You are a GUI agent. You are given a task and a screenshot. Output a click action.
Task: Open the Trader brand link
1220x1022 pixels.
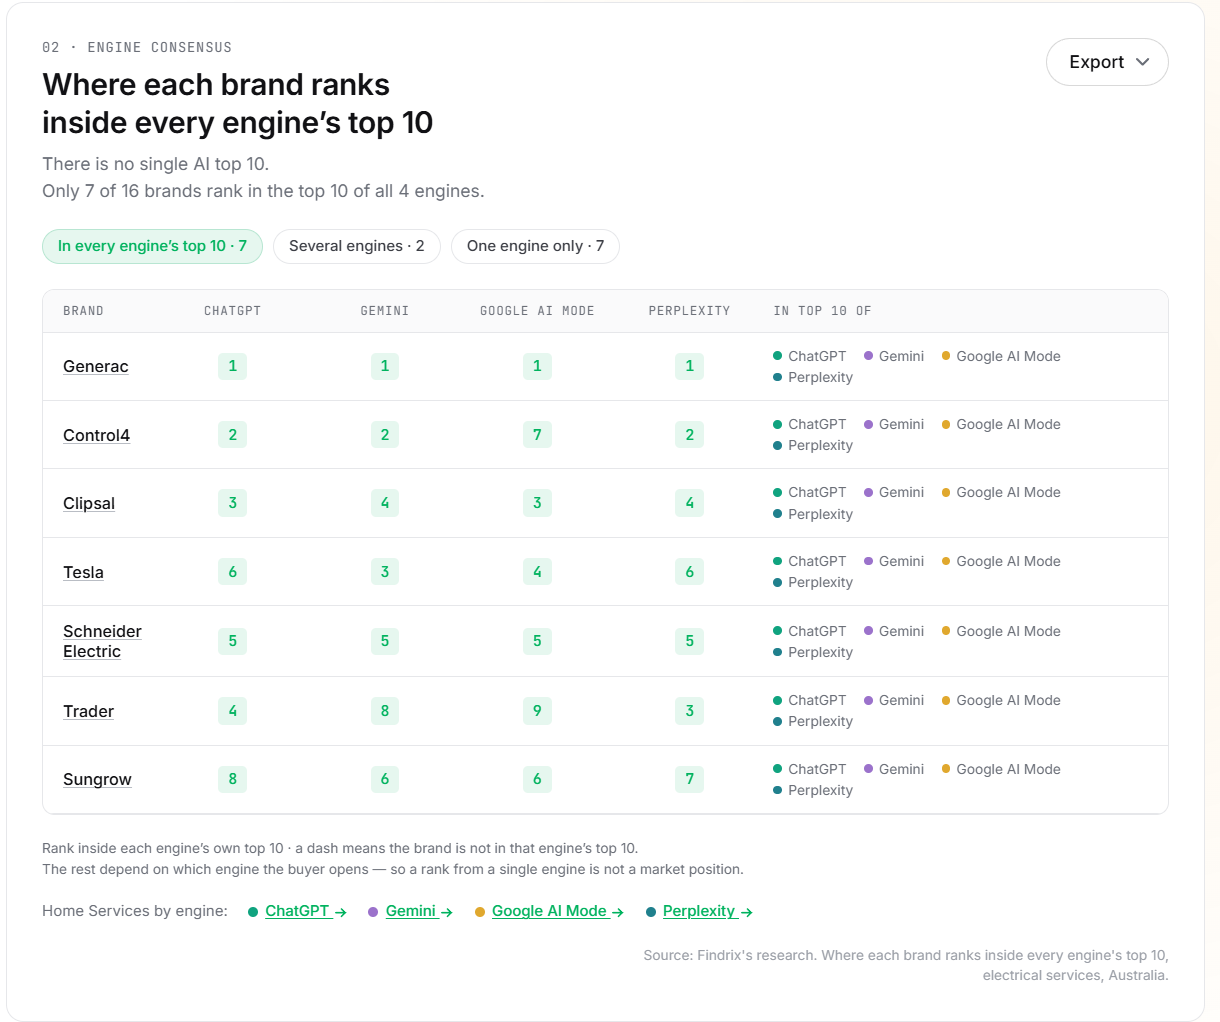pos(89,711)
